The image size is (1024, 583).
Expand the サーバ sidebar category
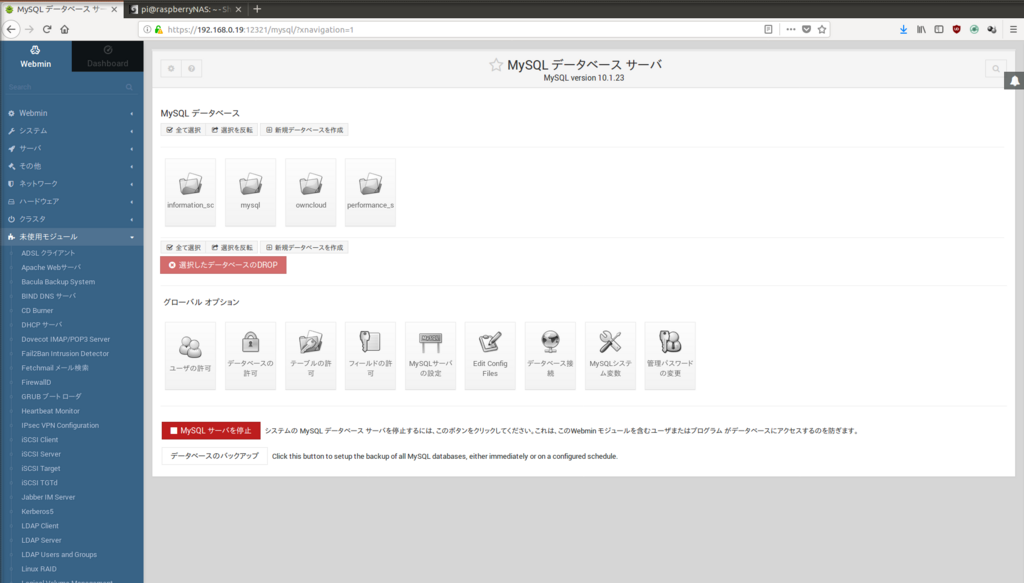point(71,148)
